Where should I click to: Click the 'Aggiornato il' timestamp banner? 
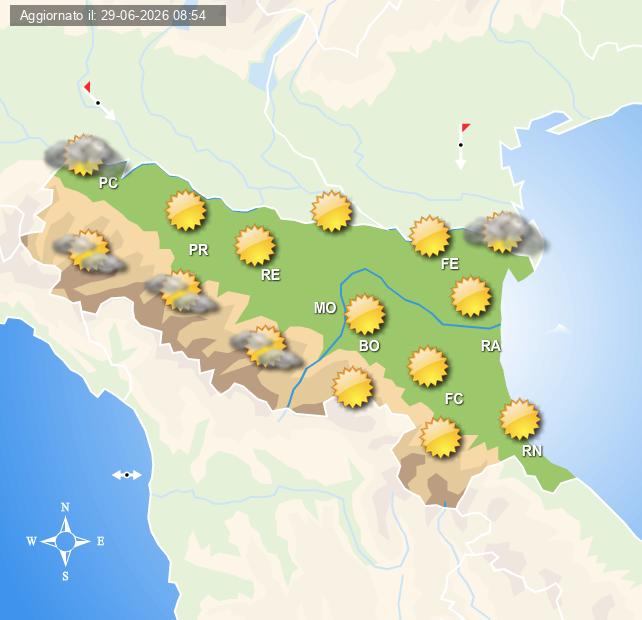pos(118,16)
